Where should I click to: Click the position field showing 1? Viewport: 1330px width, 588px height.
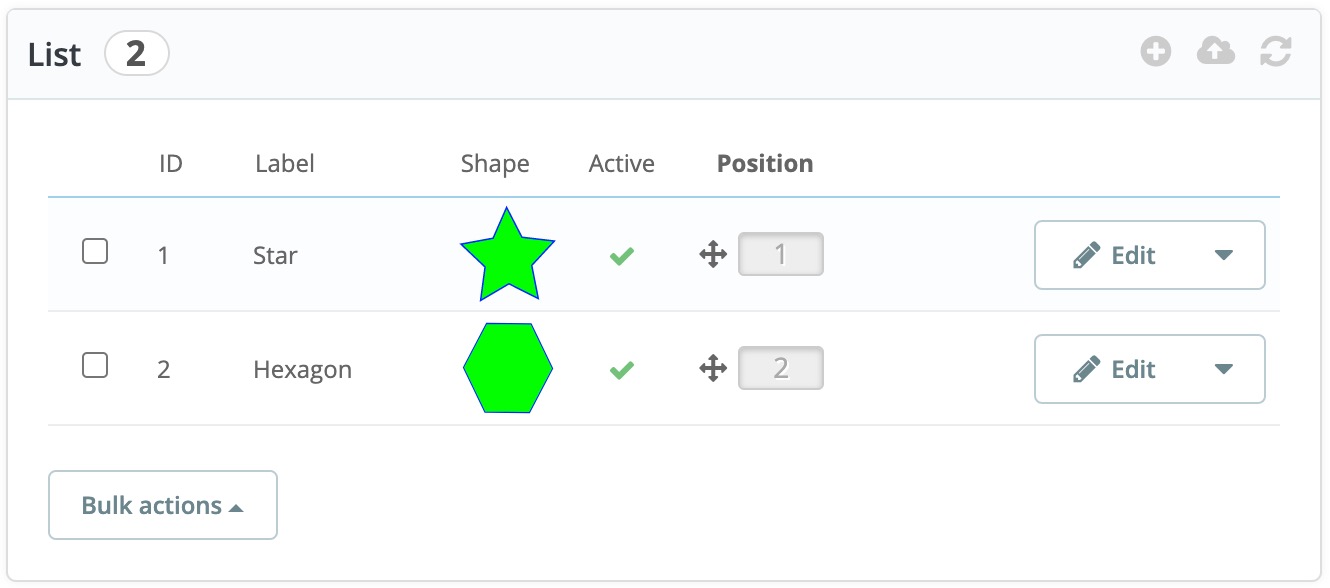781,255
